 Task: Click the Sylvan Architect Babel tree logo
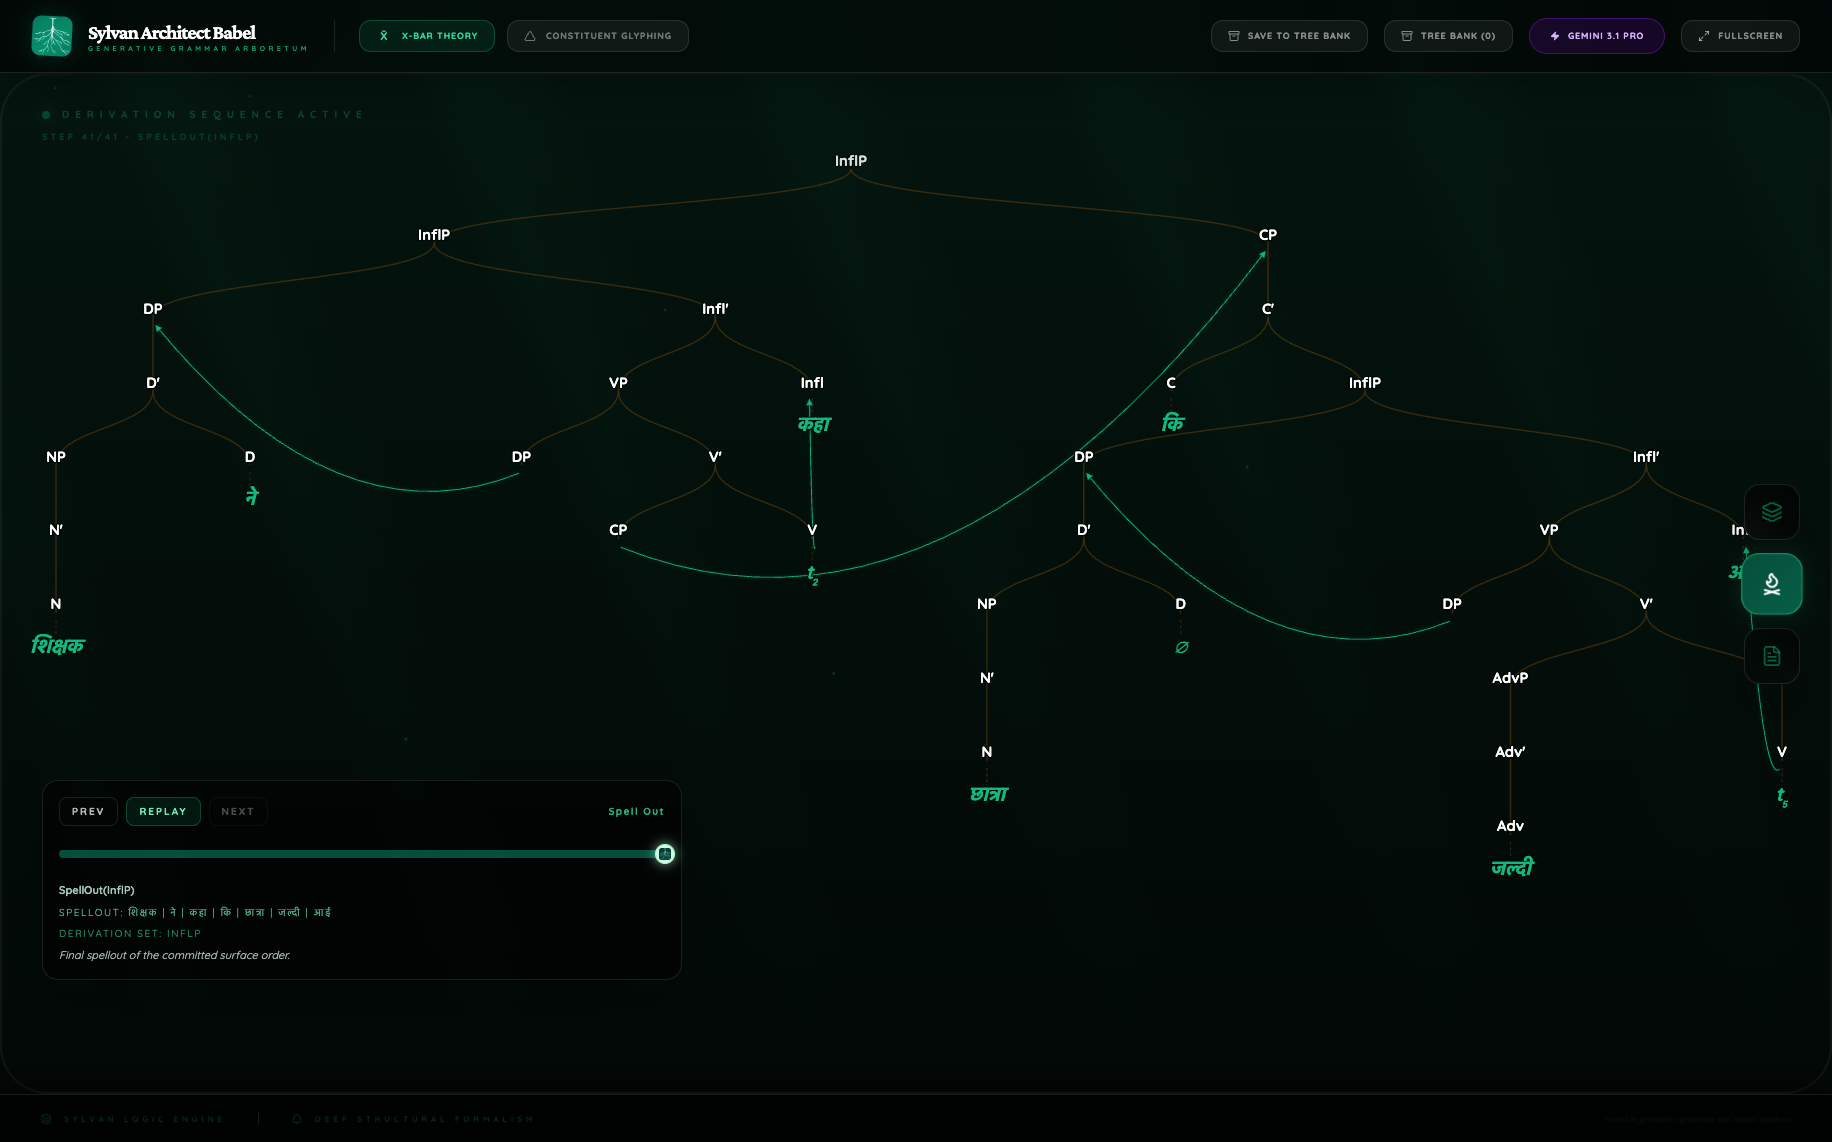pos(52,36)
